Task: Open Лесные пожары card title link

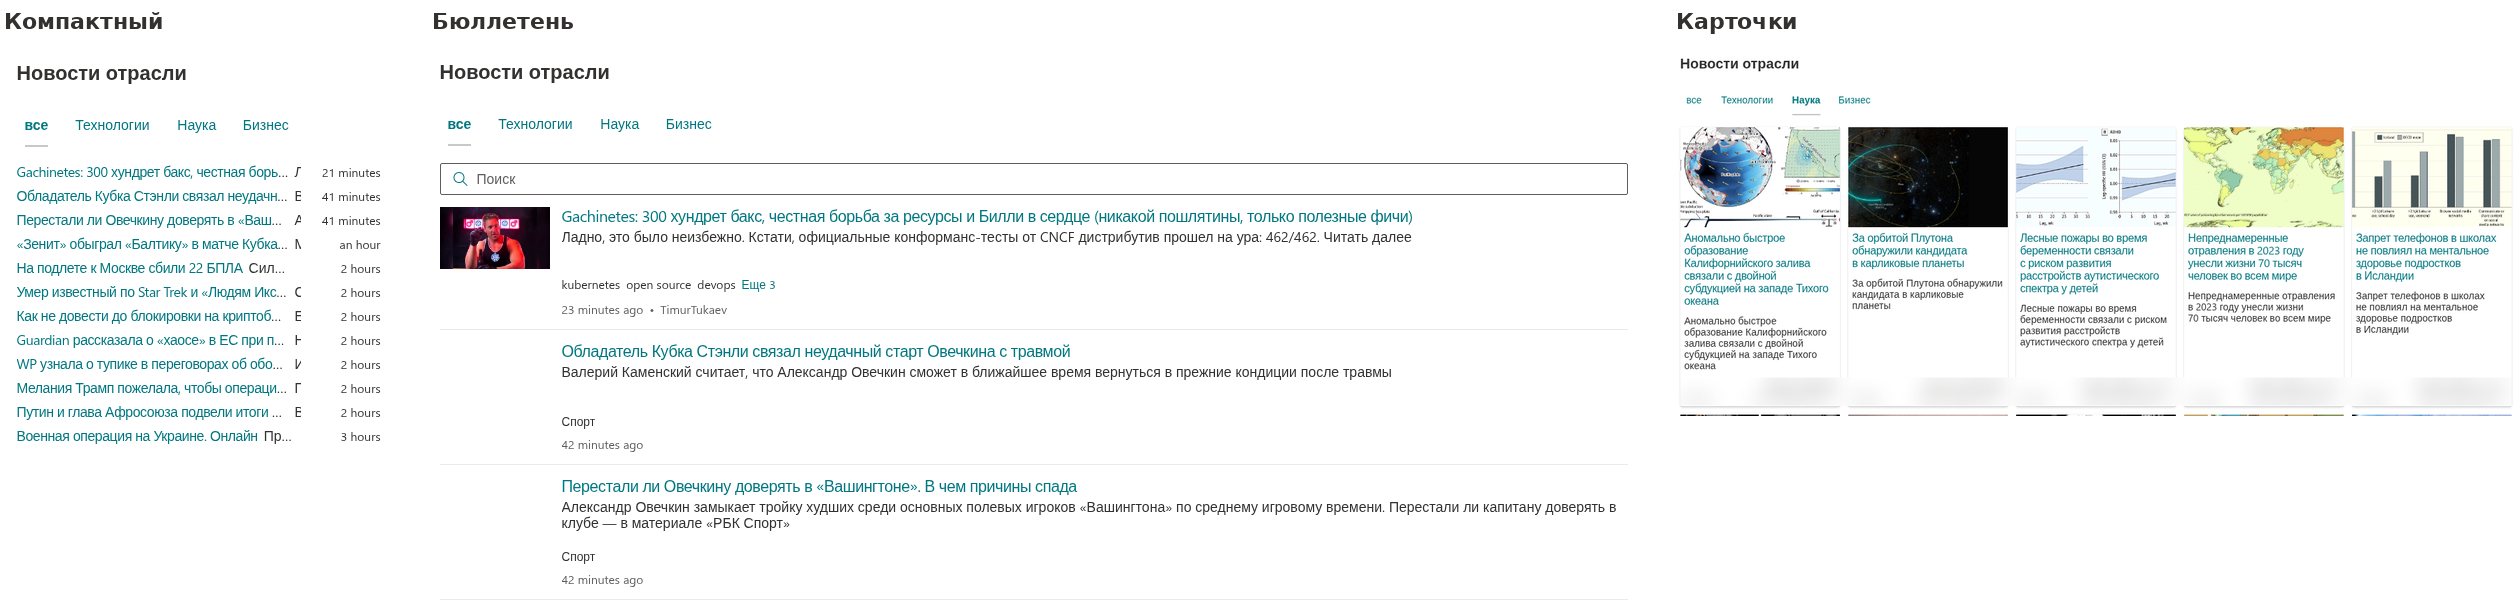Action: [2089, 263]
